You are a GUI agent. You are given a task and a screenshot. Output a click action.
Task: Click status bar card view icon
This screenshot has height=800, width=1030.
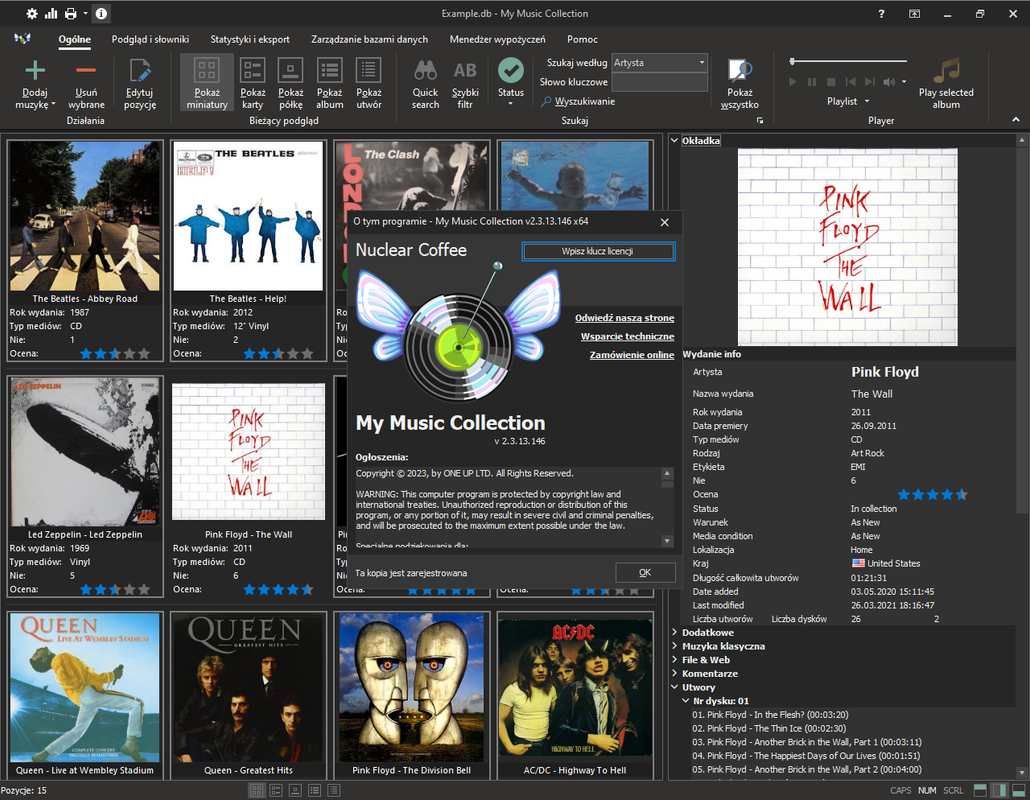(276, 790)
